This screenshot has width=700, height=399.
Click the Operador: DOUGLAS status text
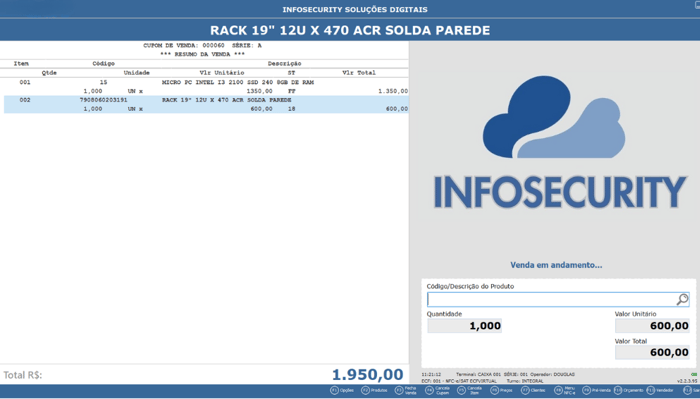552,374
